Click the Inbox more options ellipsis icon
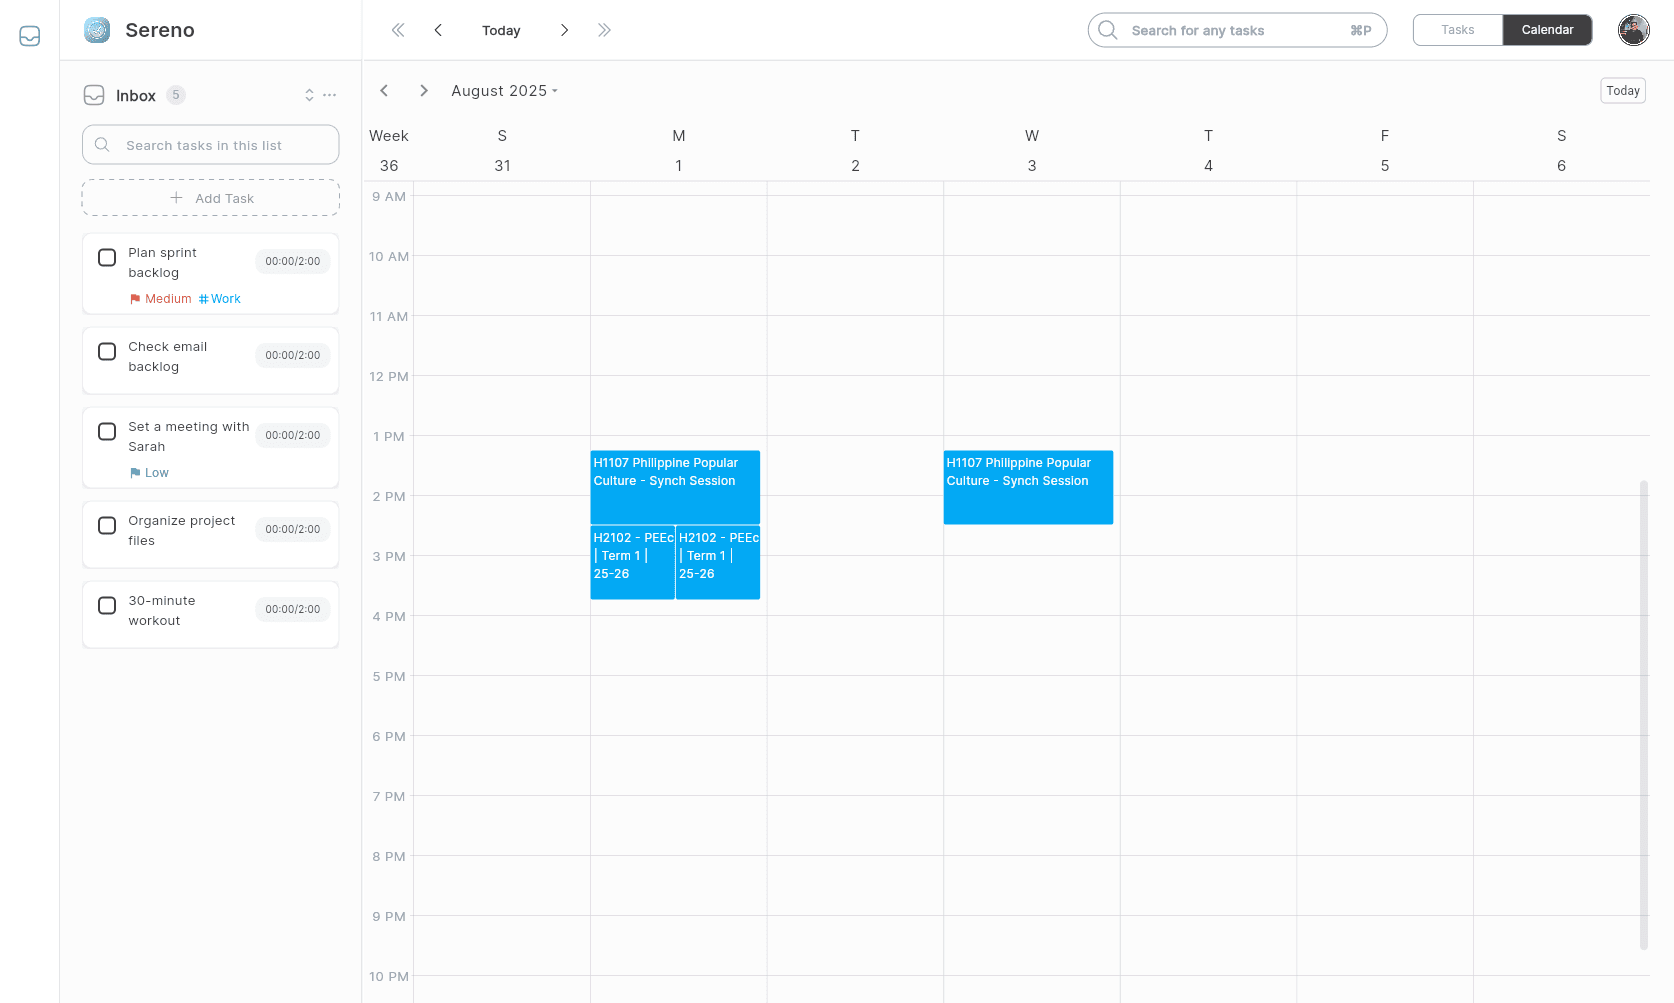The height and width of the screenshot is (1003, 1674). [330, 95]
